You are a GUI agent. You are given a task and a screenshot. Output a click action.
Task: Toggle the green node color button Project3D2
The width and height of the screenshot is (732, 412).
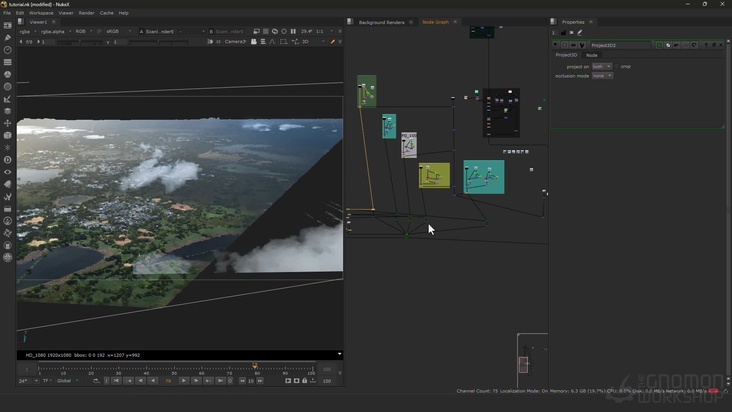[659, 45]
